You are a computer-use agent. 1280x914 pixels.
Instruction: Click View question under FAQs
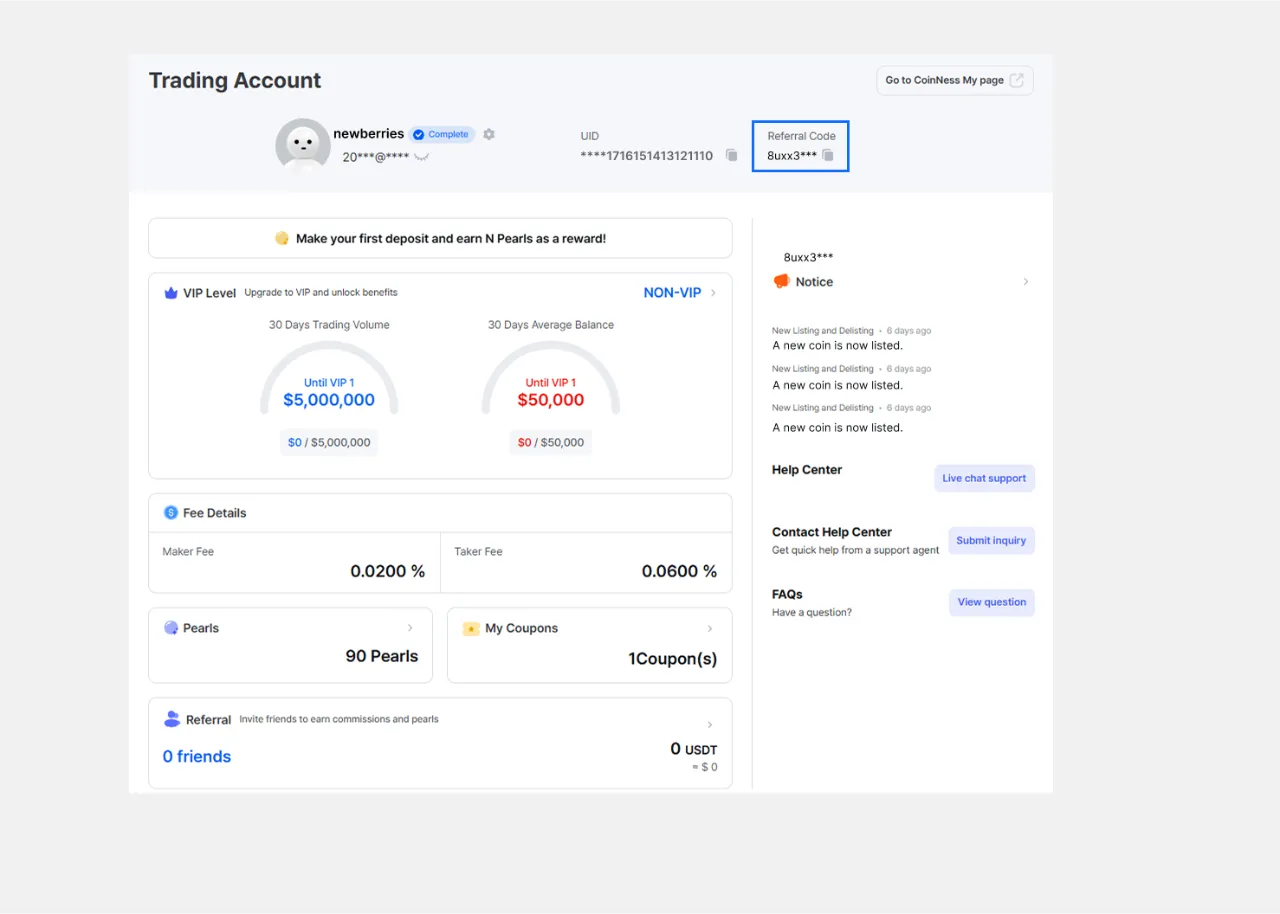[991, 602]
